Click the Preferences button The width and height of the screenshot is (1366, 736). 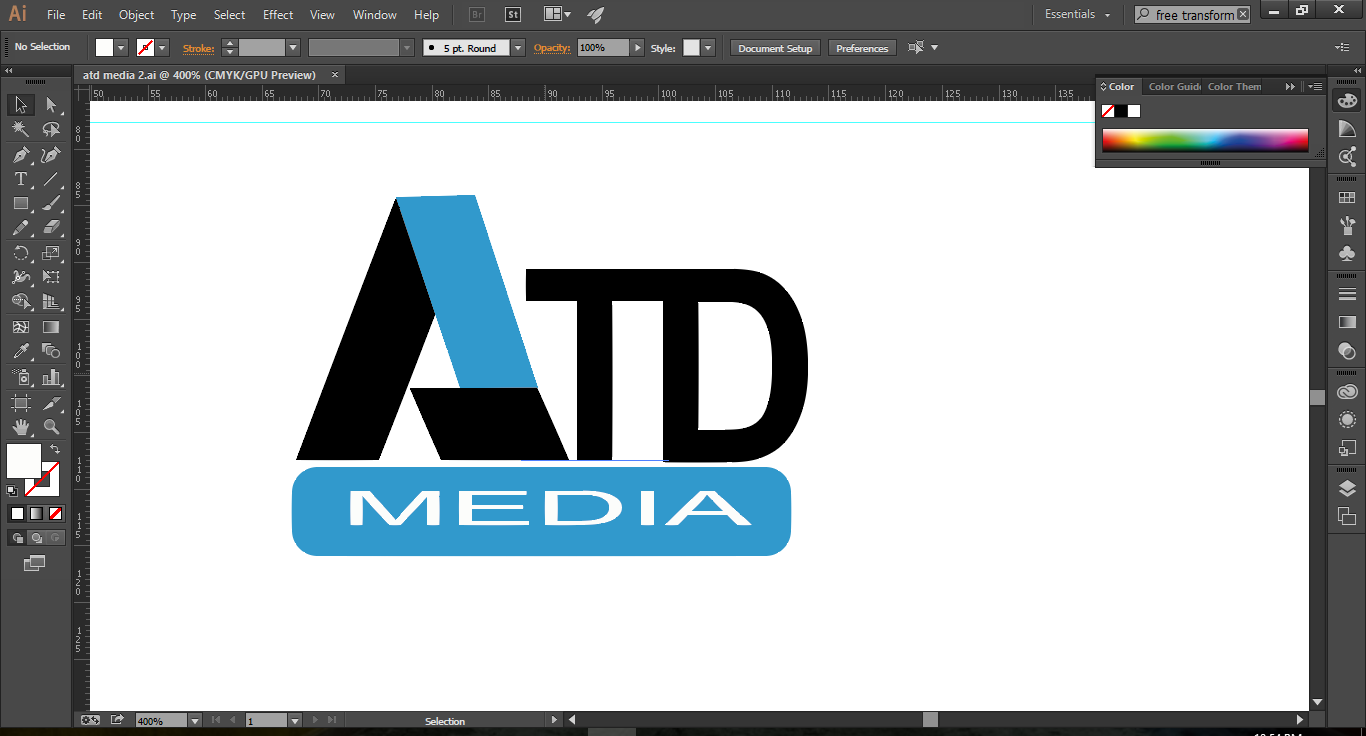point(861,47)
